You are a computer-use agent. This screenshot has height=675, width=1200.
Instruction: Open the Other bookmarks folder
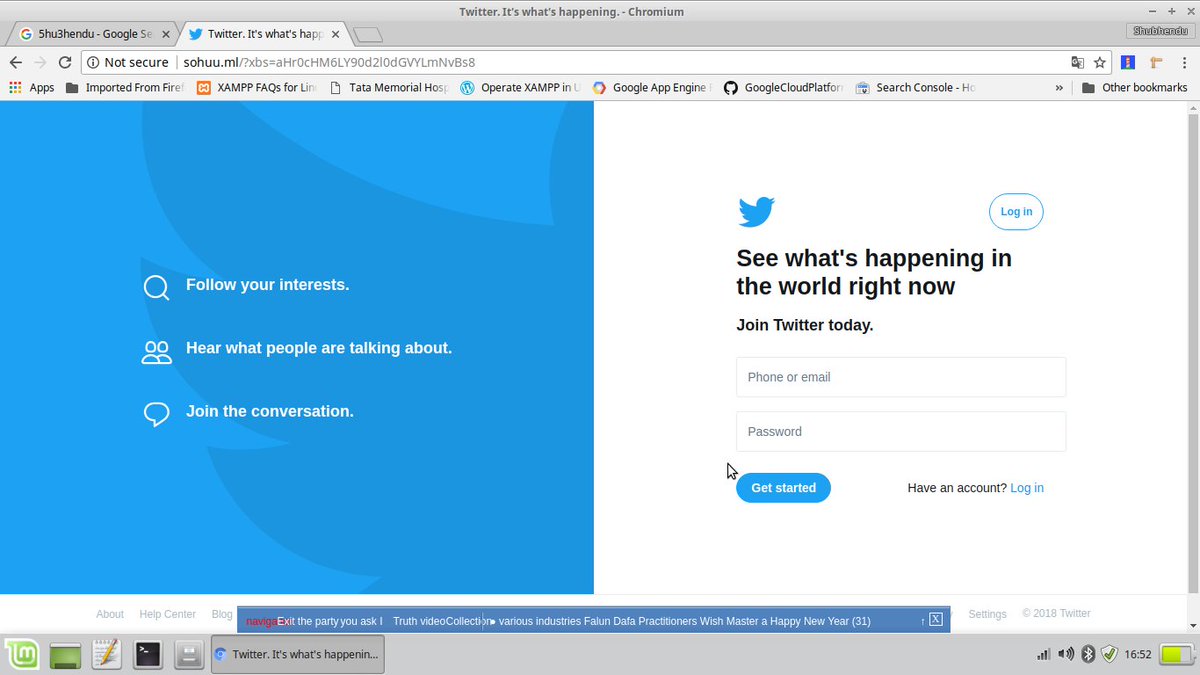coord(1134,88)
